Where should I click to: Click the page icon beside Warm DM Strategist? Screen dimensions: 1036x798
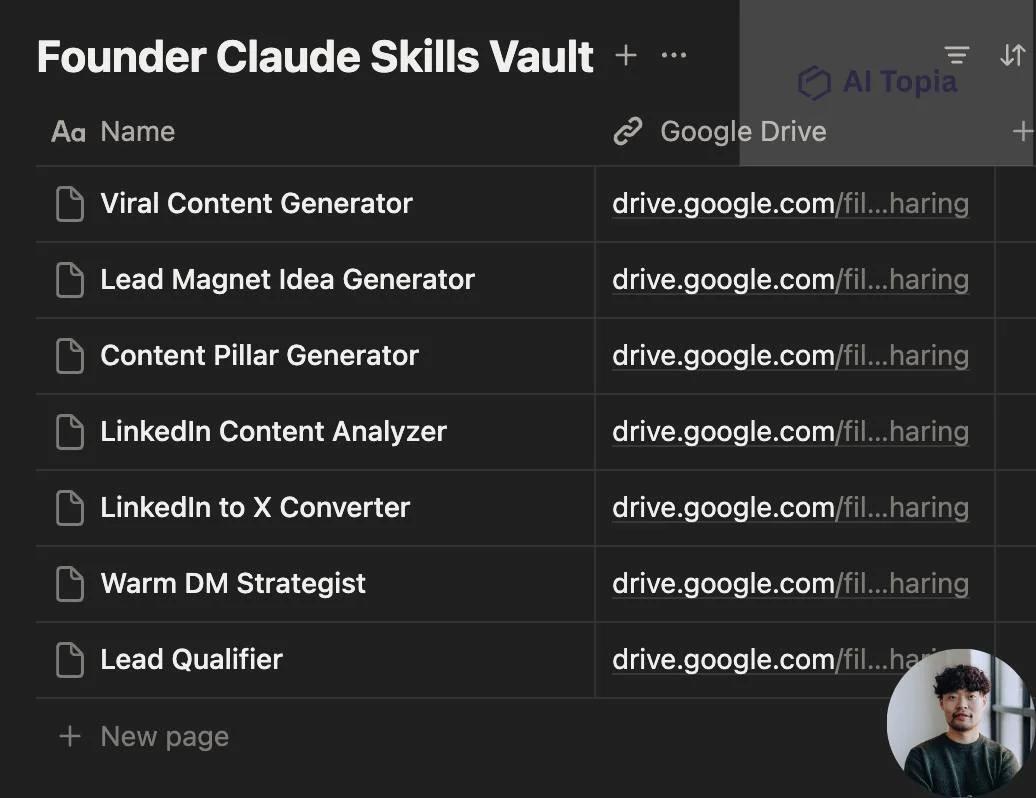coord(69,583)
